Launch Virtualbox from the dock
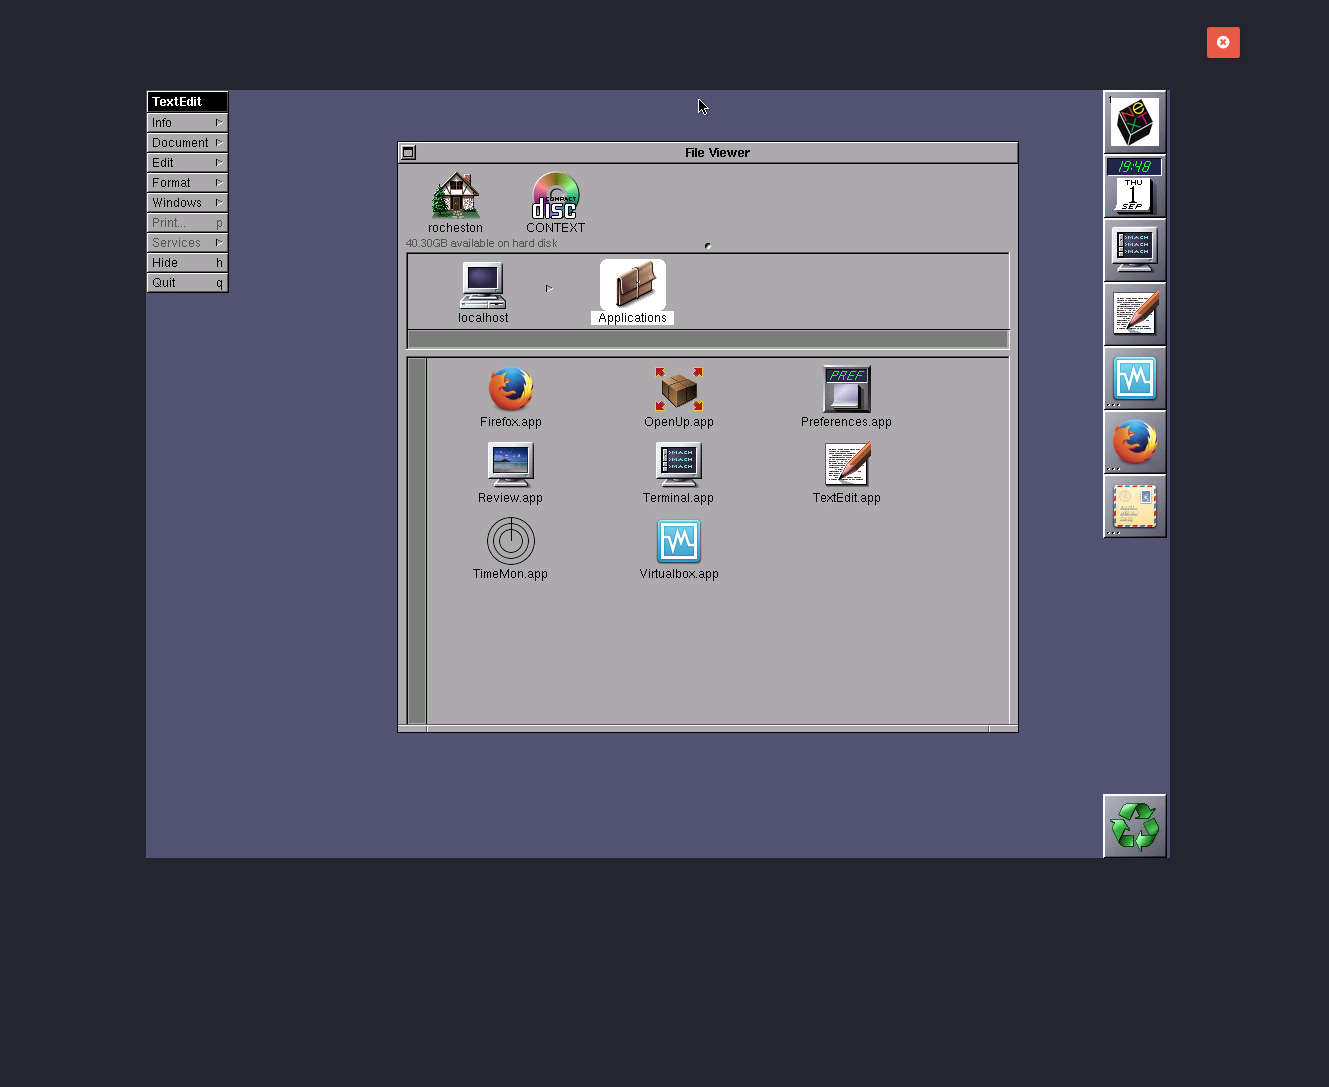The height and width of the screenshot is (1087, 1329). tap(1134, 378)
